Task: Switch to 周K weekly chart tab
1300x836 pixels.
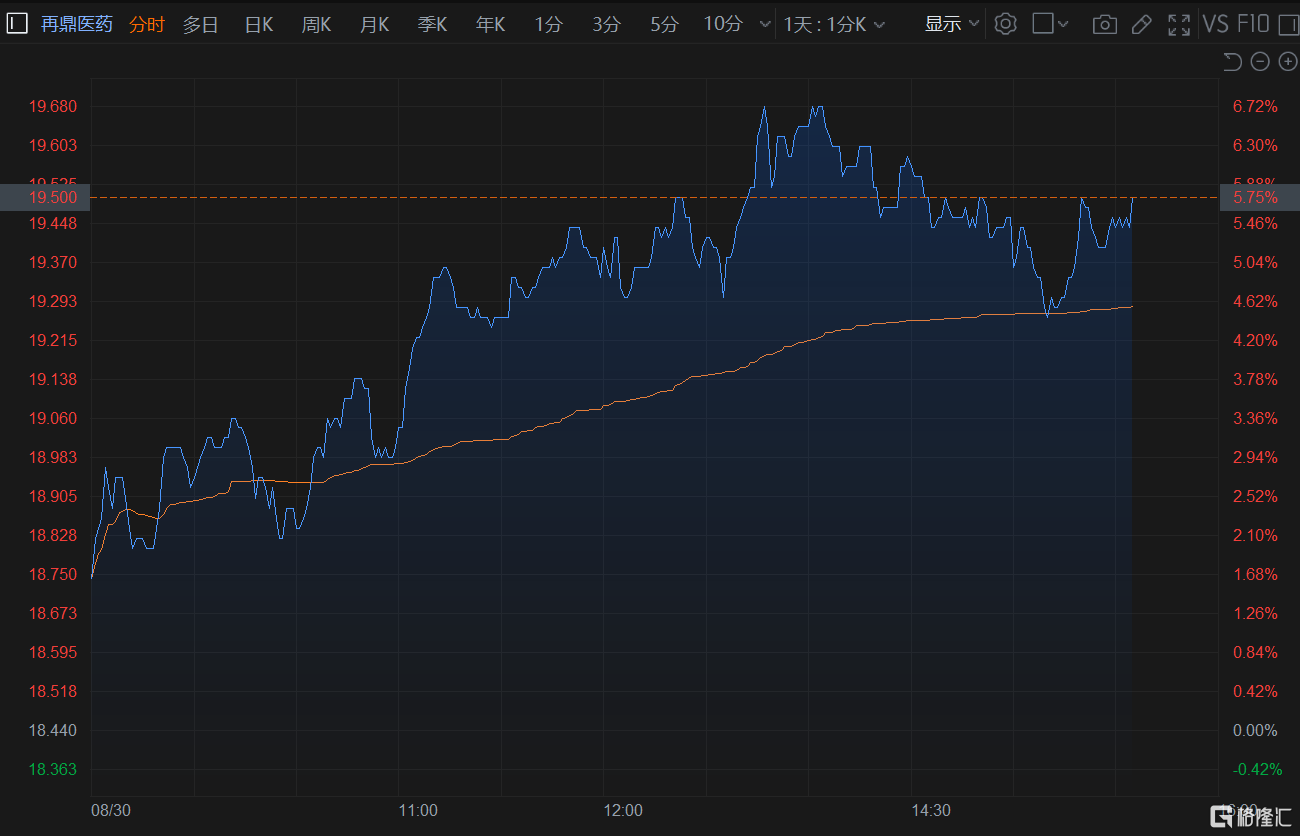Action: point(317,24)
